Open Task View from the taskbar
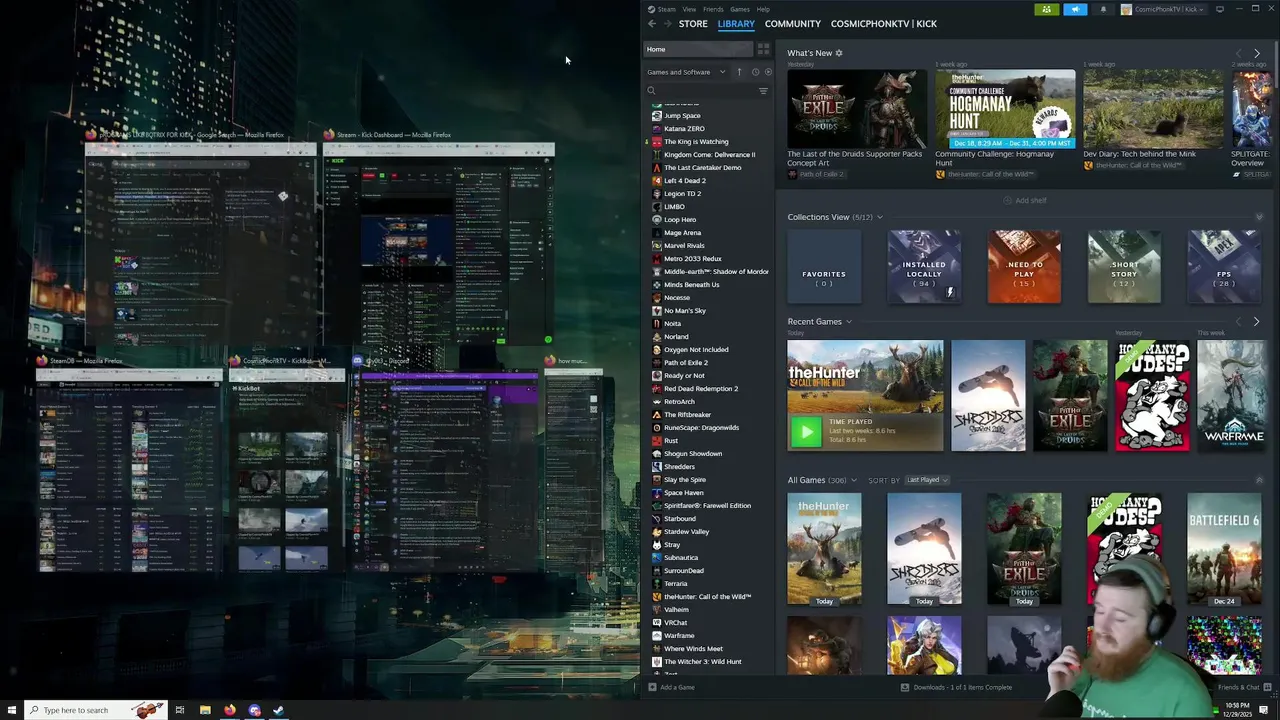The image size is (1280, 720). [180, 710]
